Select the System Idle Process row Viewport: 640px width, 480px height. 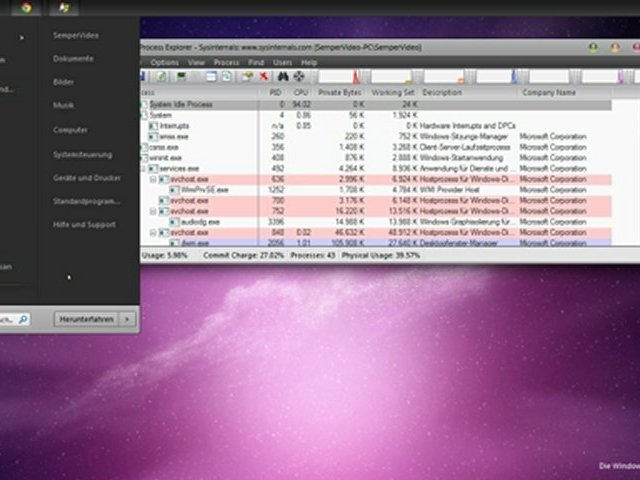point(376,104)
